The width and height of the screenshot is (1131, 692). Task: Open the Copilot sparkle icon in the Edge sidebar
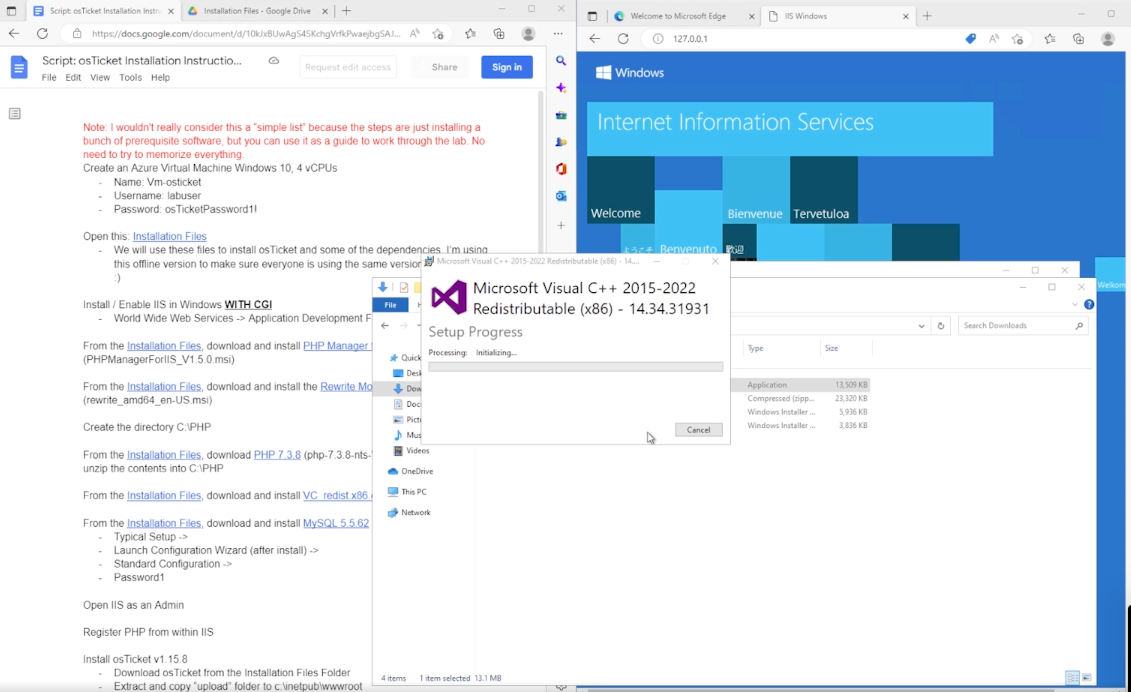[x=561, y=88]
